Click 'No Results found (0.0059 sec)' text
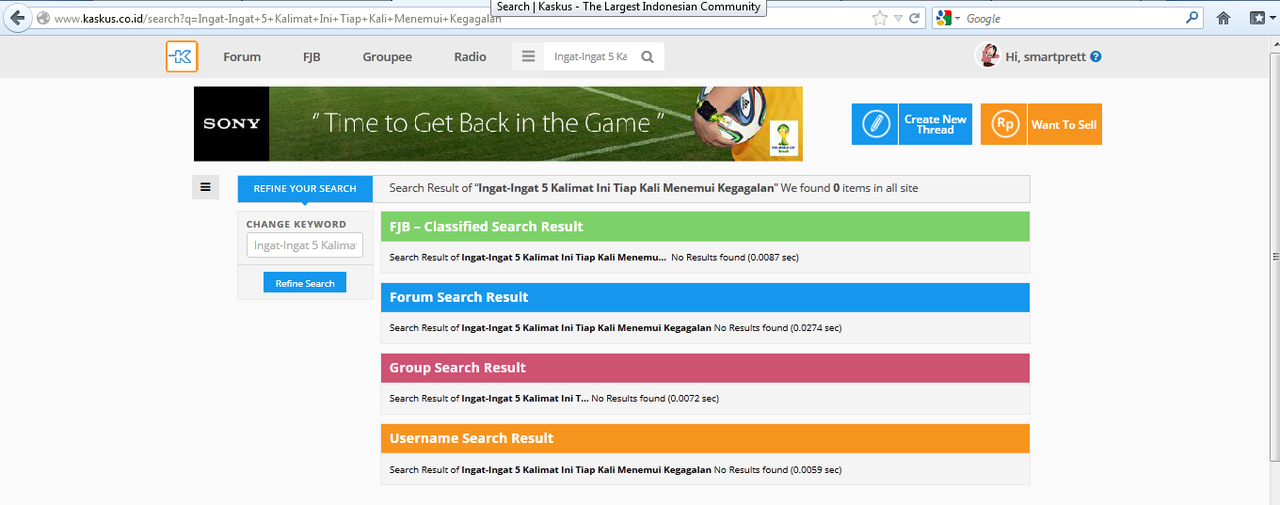The image size is (1280, 505). 778,469
